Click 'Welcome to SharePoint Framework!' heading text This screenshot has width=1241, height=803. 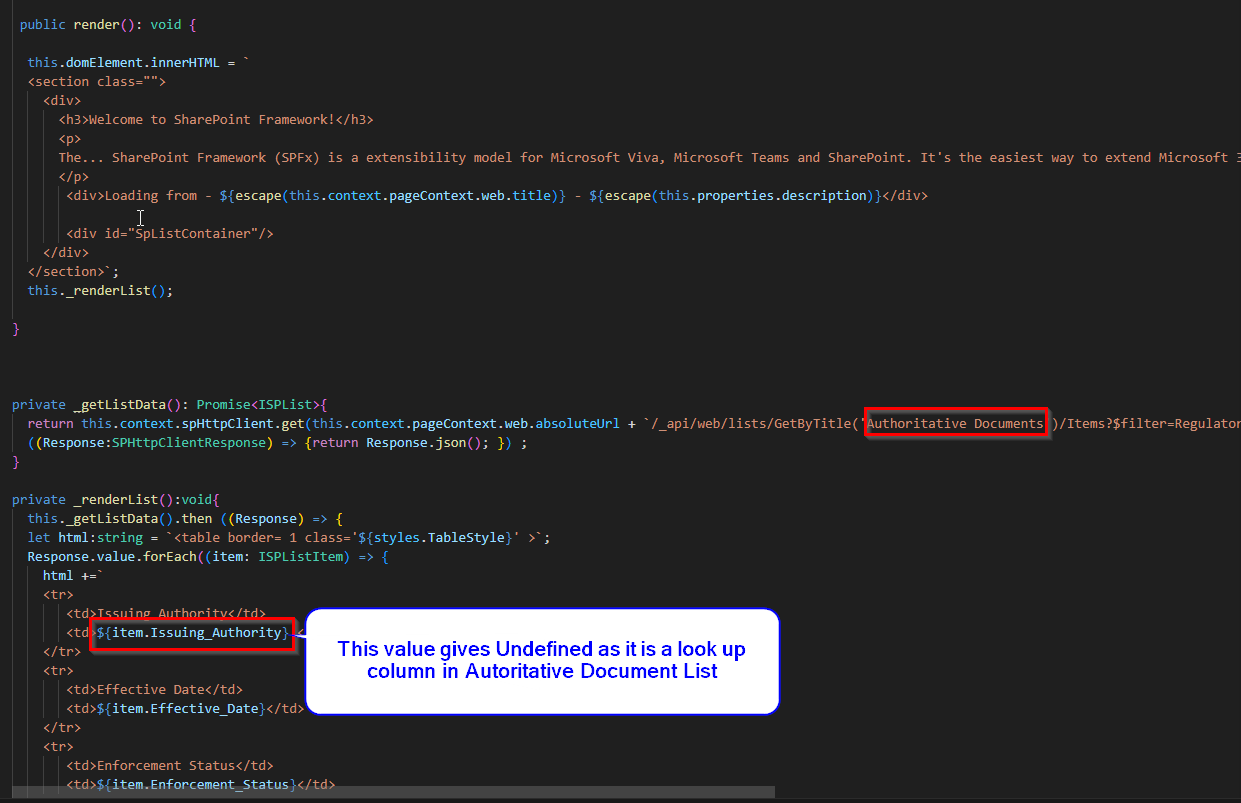point(212,119)
